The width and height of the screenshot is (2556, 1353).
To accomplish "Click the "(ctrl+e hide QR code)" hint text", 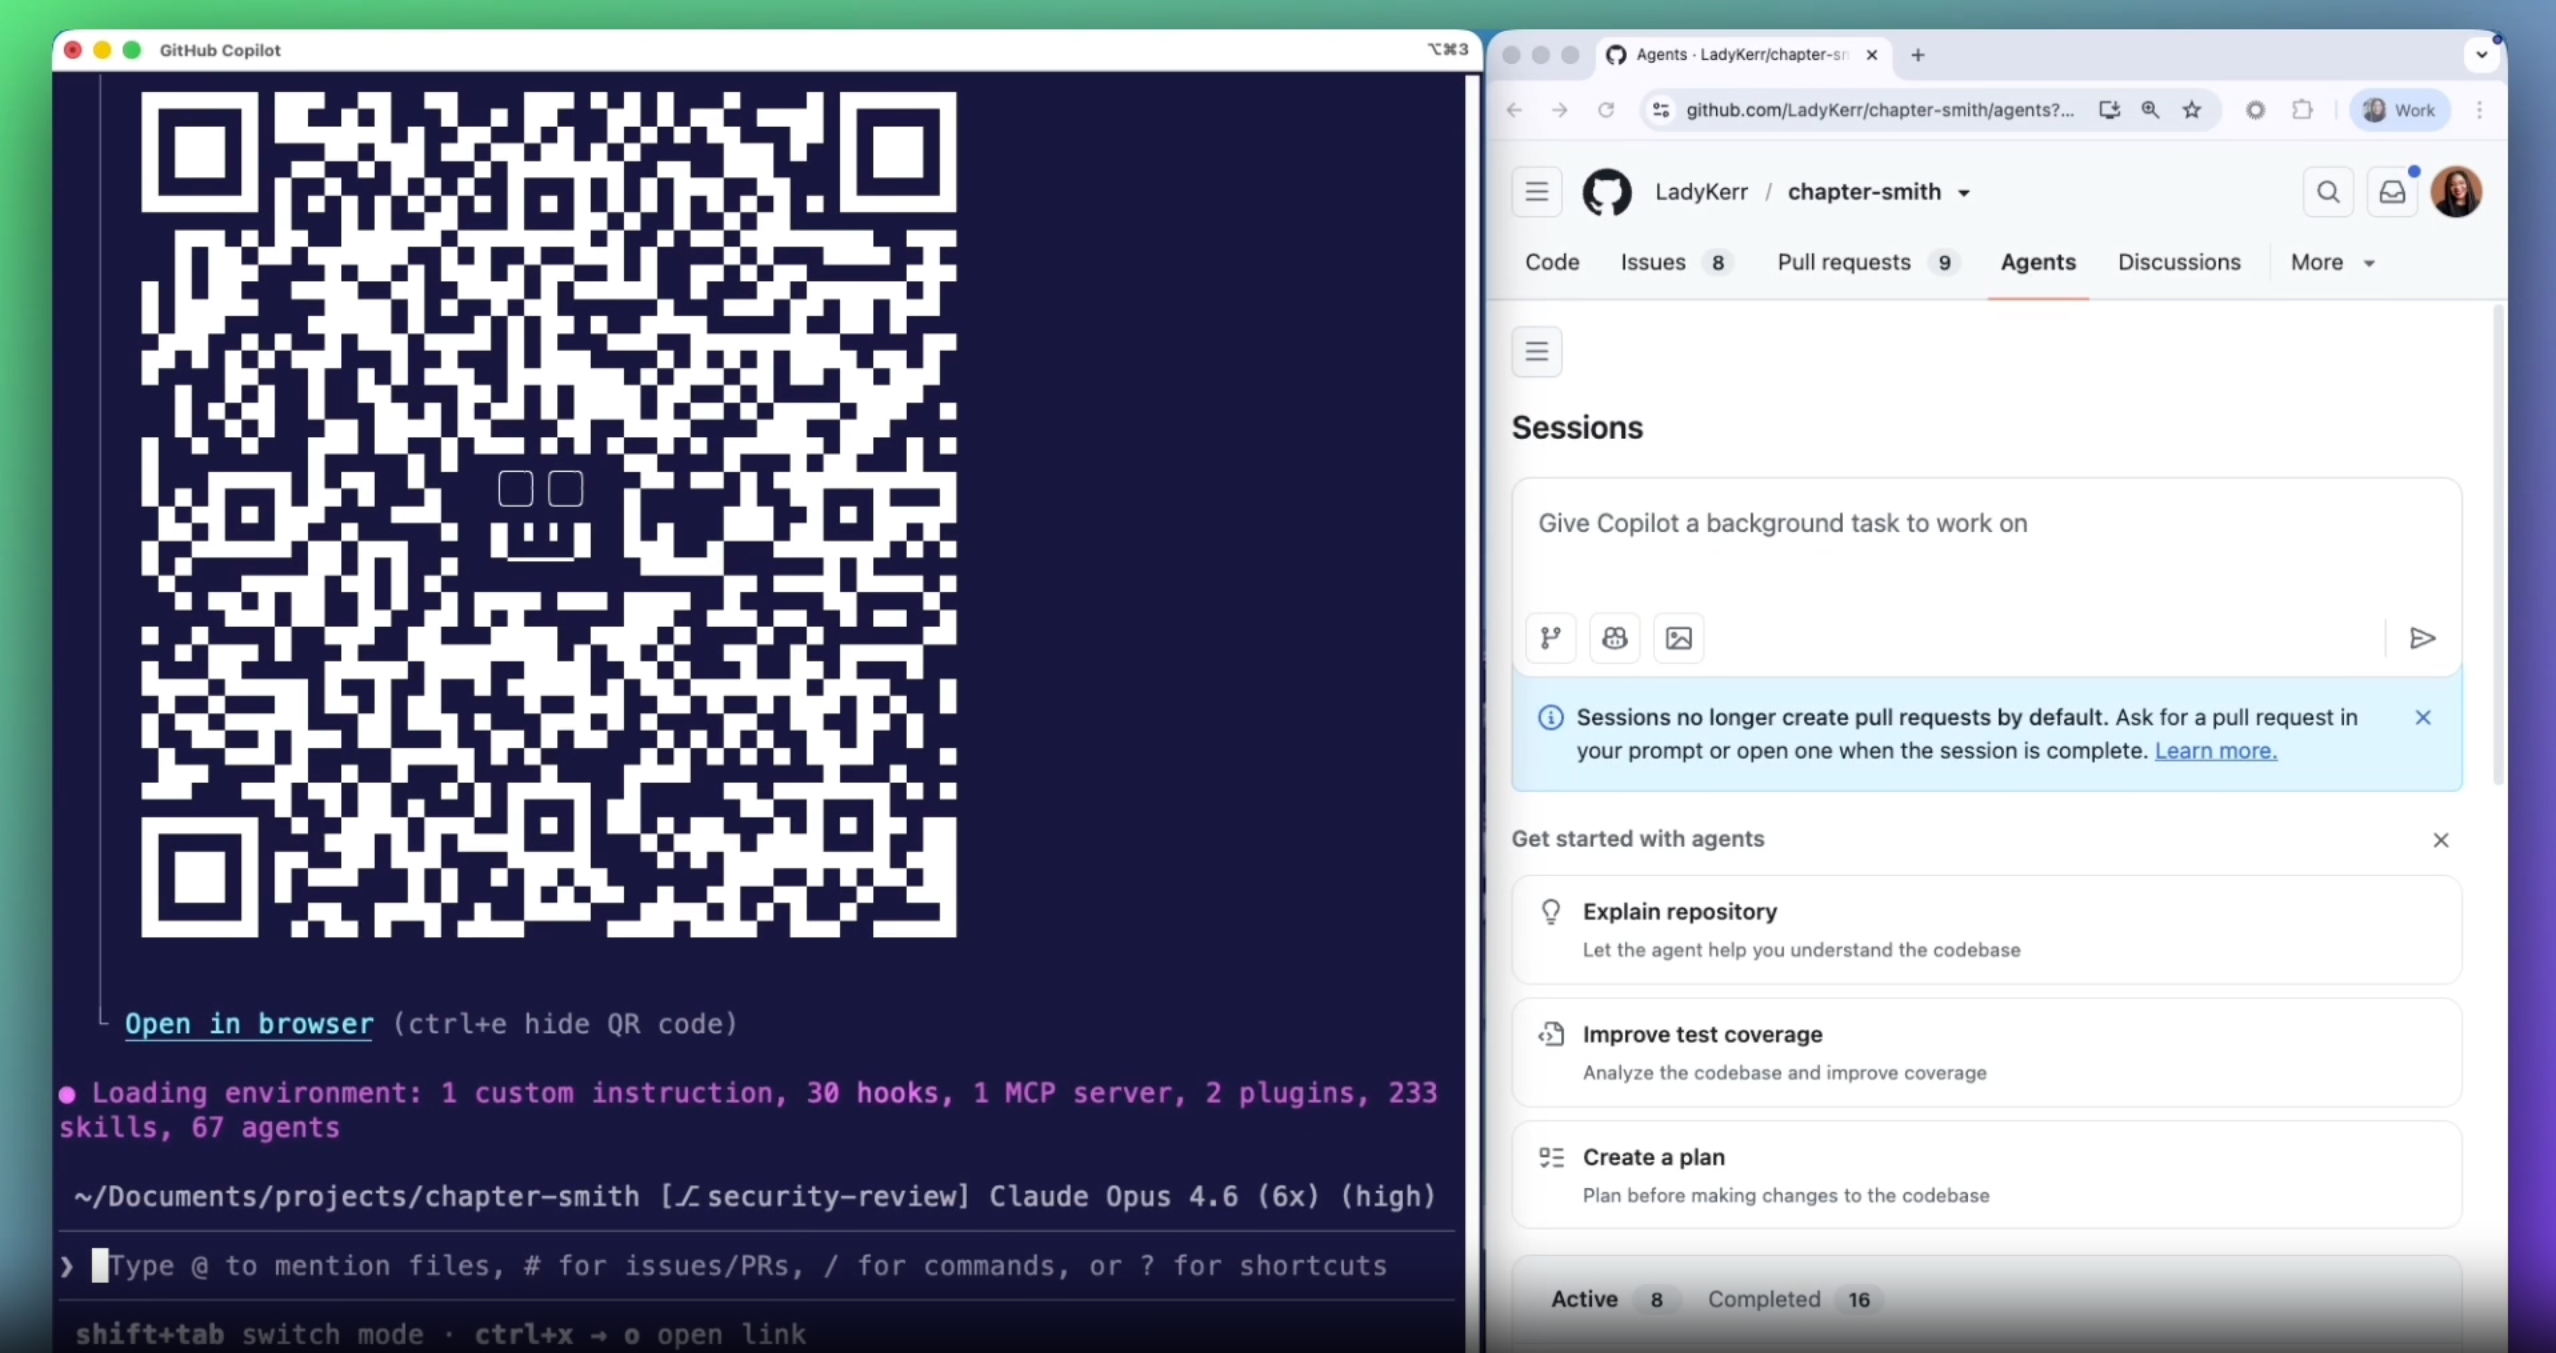I will pyautogui.click(x=564, y=1024).
